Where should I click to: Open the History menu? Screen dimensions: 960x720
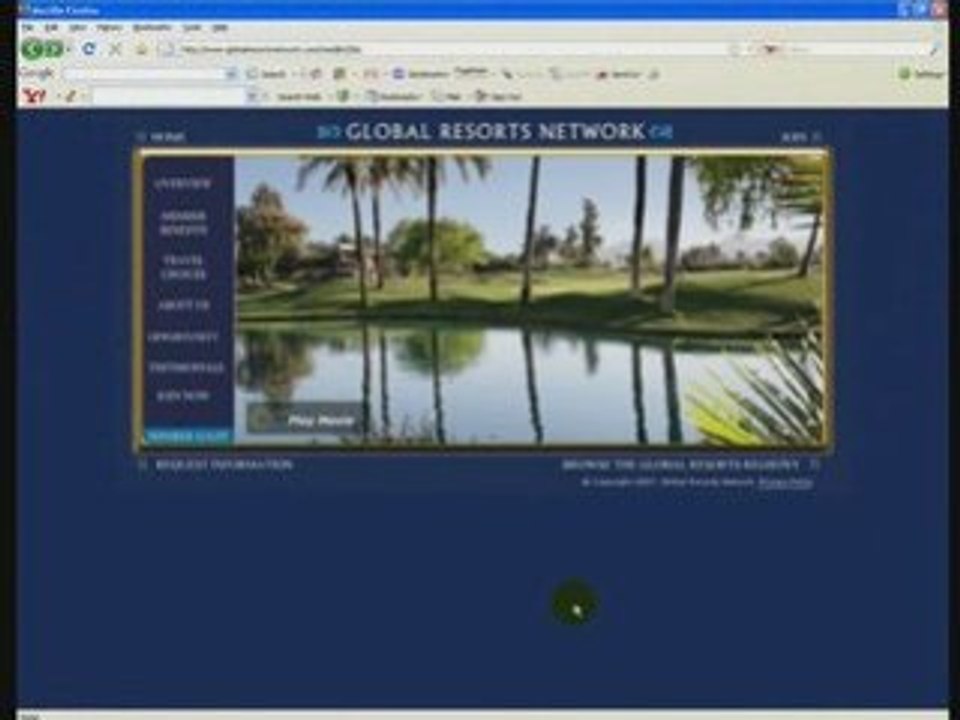[x=109, y=28]
